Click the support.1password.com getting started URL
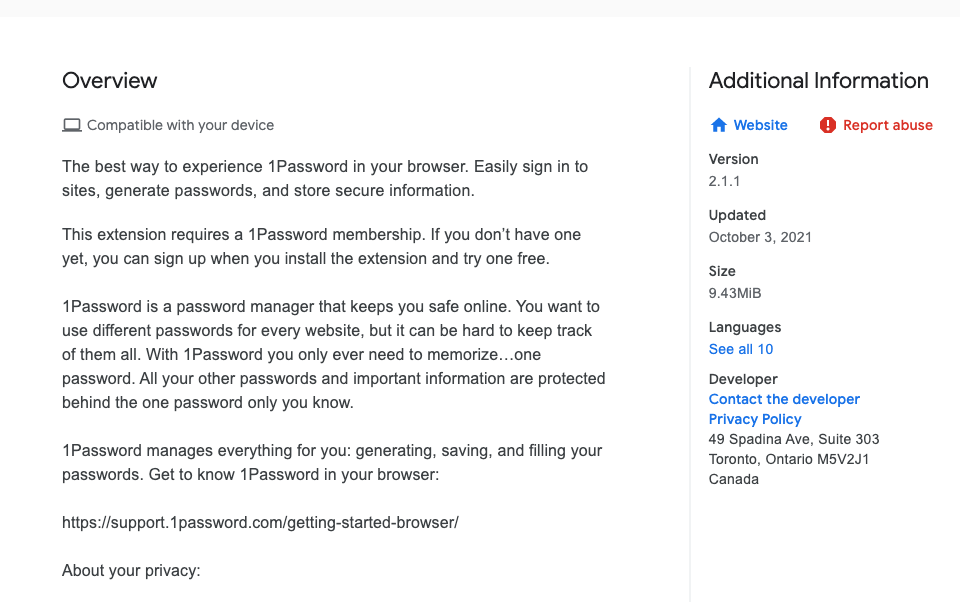 pos(260,522)
